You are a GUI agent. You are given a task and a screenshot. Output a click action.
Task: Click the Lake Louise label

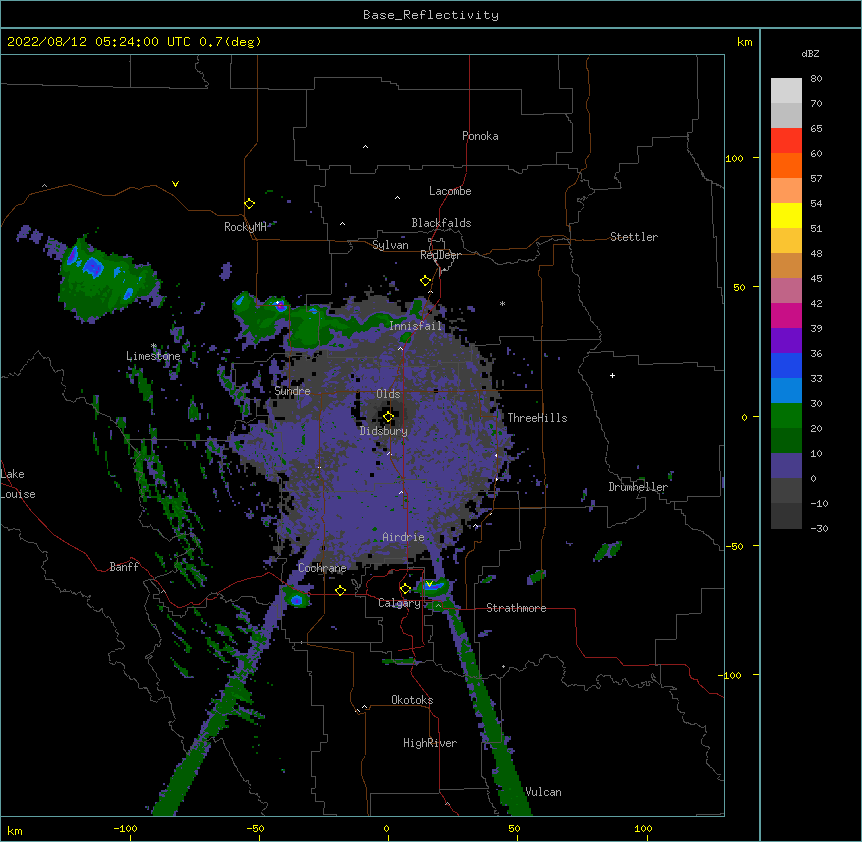click(x=18, y=484)
